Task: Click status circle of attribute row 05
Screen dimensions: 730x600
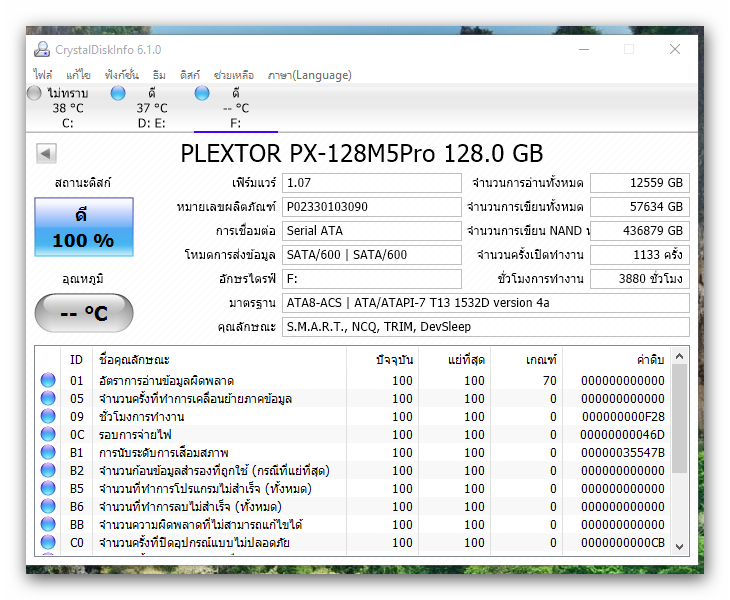Action: pos(48,398)
